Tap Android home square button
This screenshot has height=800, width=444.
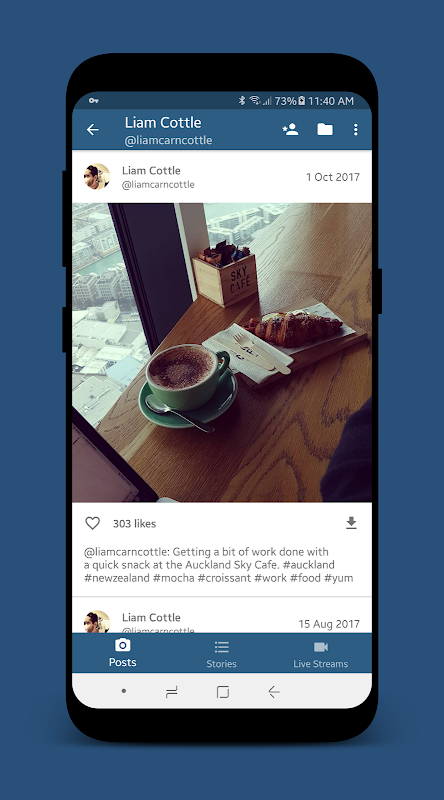click(x=223, y=692)
